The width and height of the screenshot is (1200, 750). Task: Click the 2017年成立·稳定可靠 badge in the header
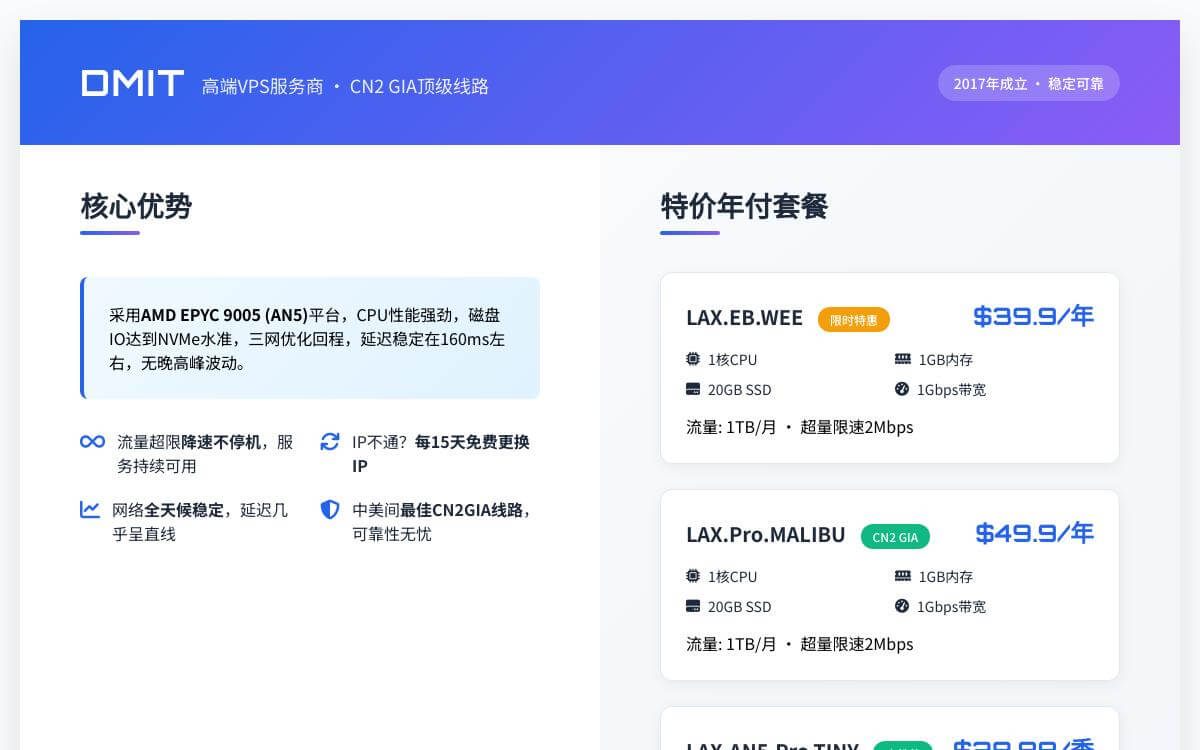(1029, 83)
